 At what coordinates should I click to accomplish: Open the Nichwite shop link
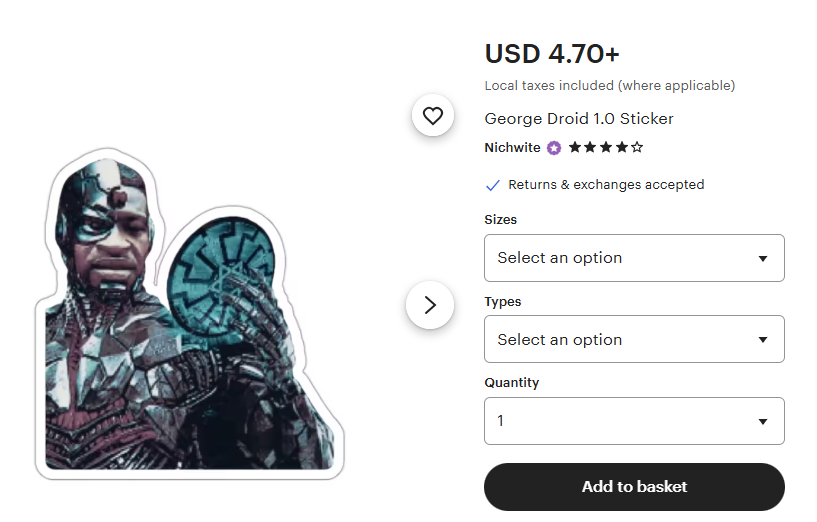[512, 148]
